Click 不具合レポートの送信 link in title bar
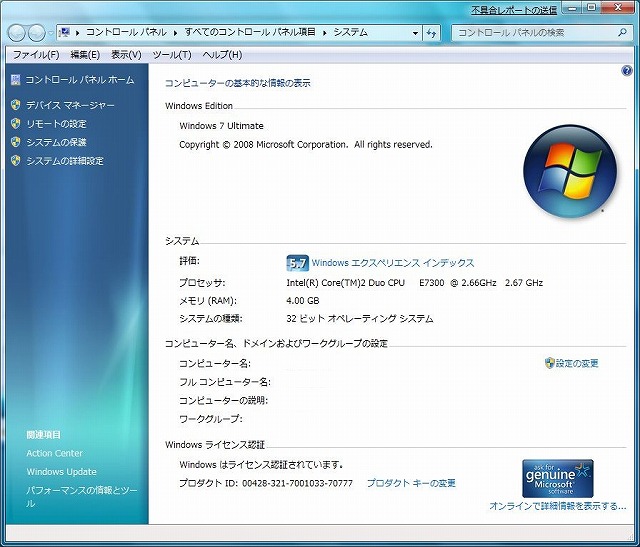The height and width of the screenshot is (547, 640). (514, 10)
